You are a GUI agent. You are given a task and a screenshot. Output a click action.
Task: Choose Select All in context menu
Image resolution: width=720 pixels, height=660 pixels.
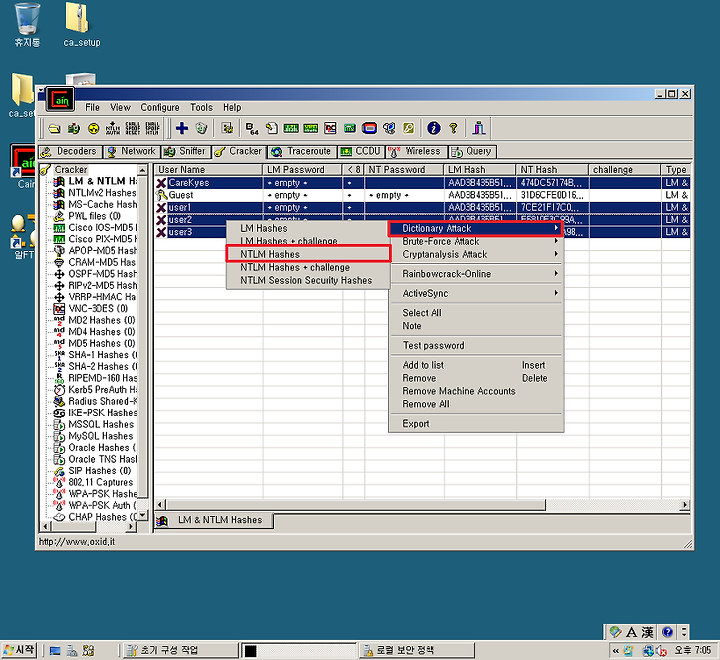[476, 313]
